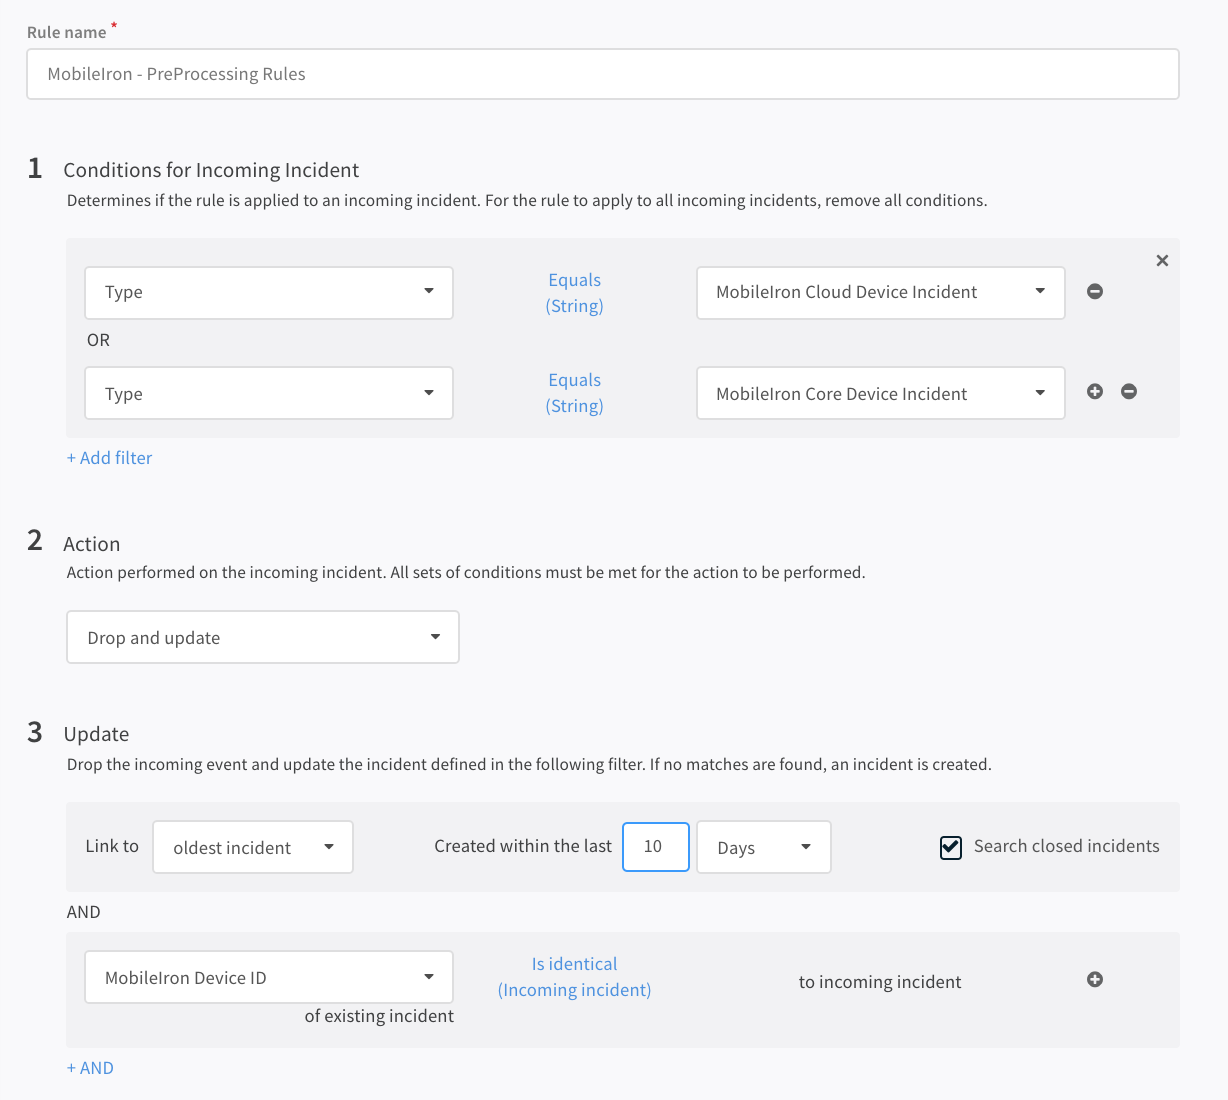This screenshot has width=1228, height=1100.
Task: Click the + AND link
Action: (x=89, y=1067)
